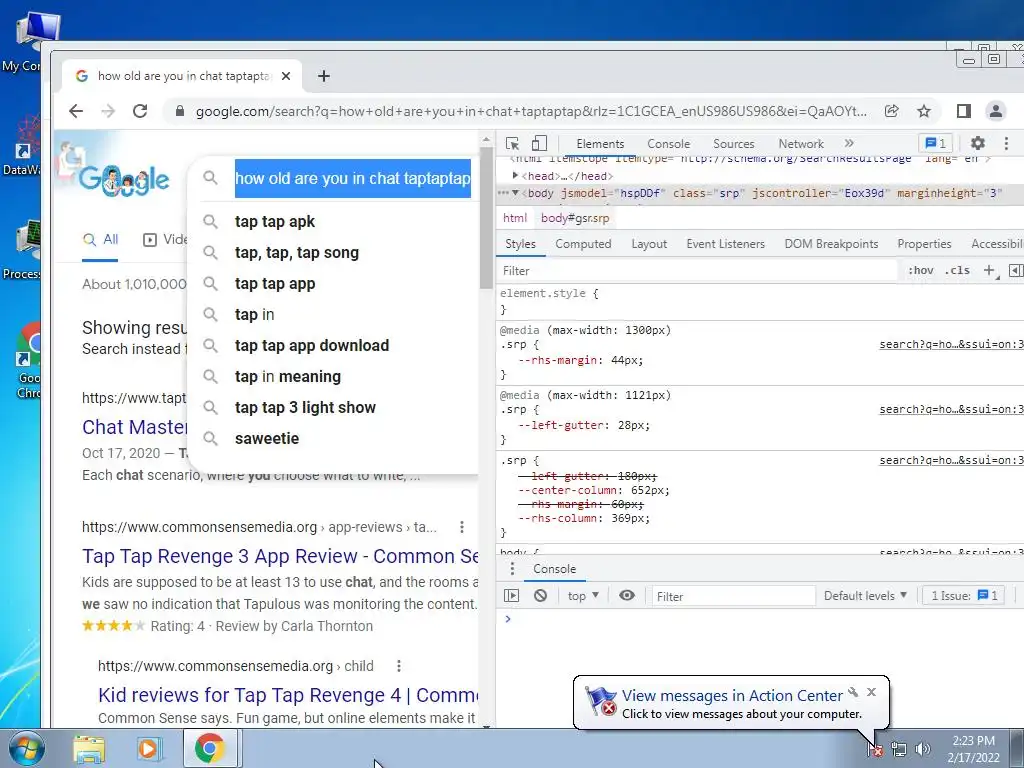Add a new style rule with plus icon
Screen dimensions: 1024x768
click(x=990, y=270)
